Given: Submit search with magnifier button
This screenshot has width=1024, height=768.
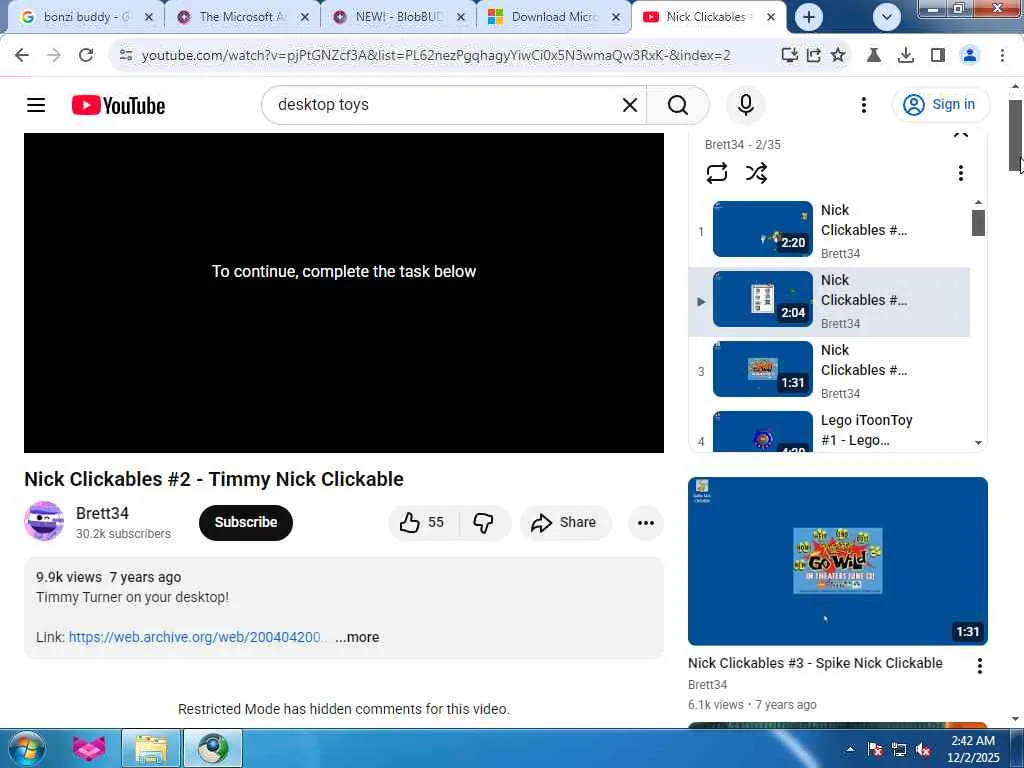Looking at the screenshot, I should click(678, 105).
